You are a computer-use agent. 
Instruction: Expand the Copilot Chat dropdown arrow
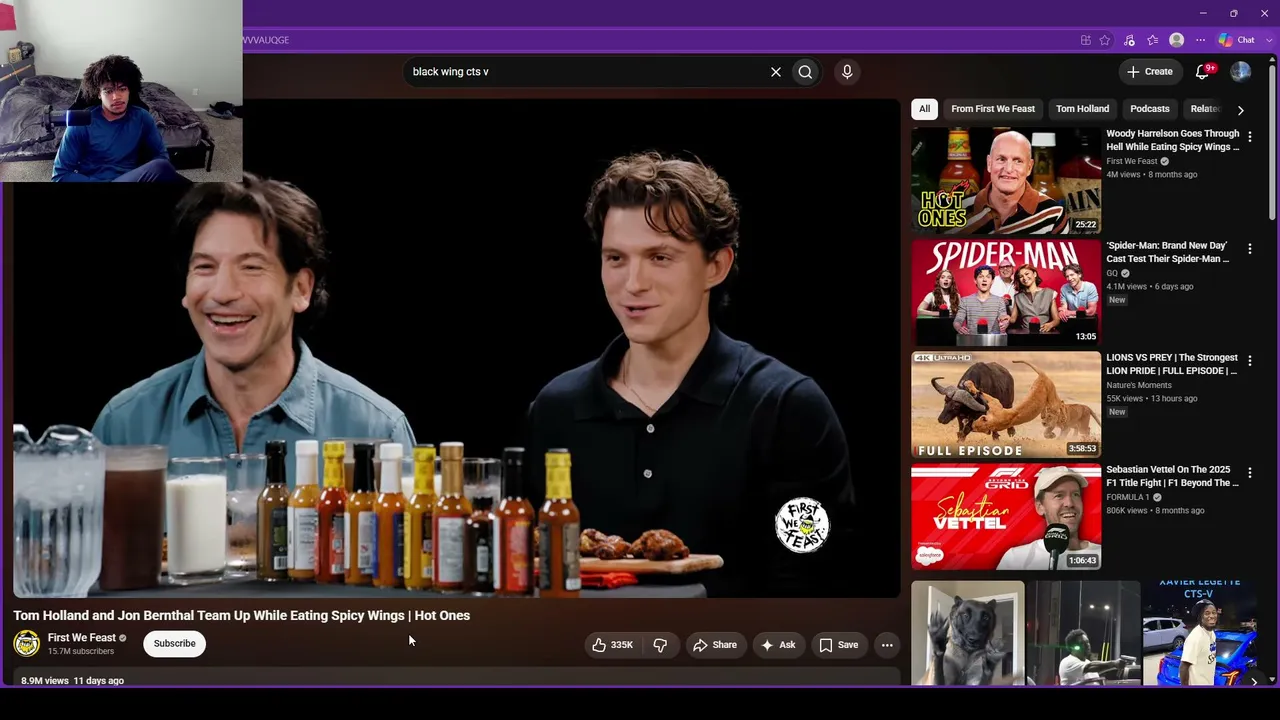click(1267, 40)
